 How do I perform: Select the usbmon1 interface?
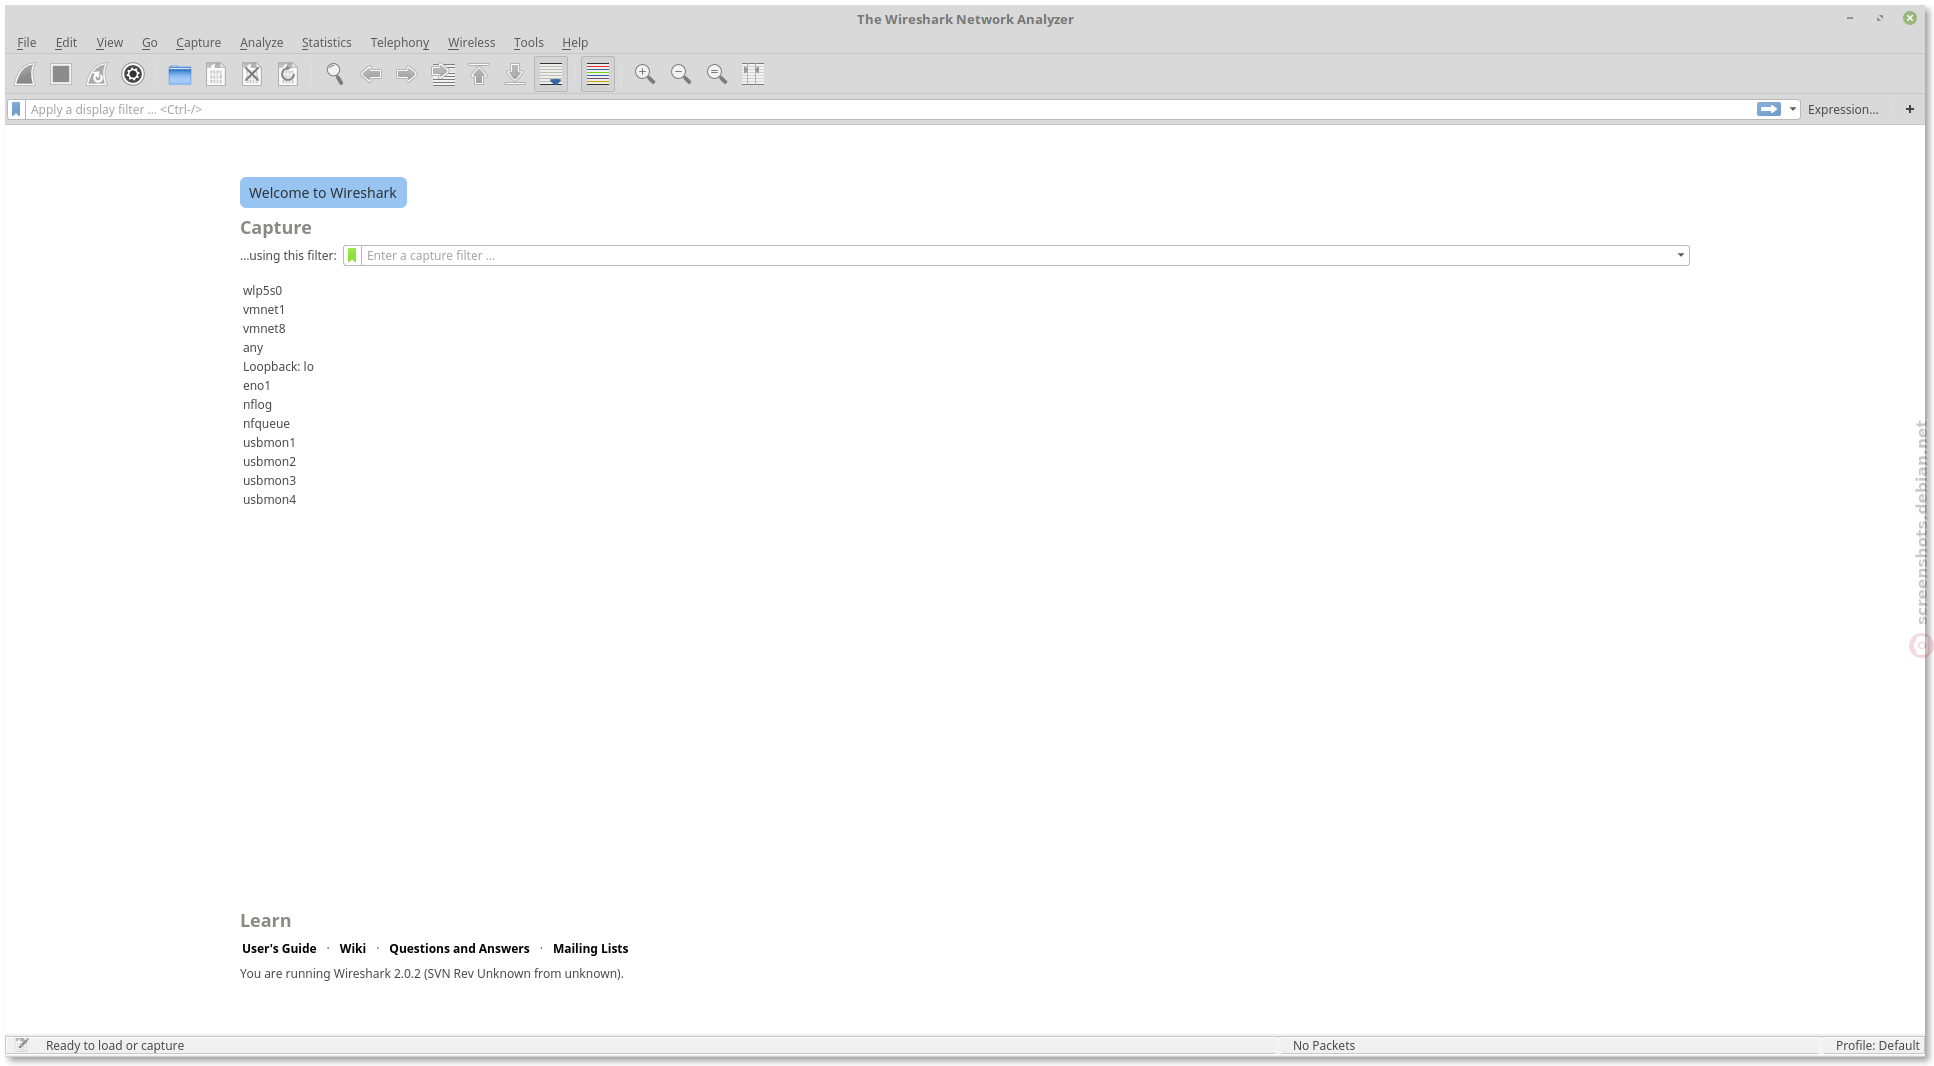coord(269,442)
